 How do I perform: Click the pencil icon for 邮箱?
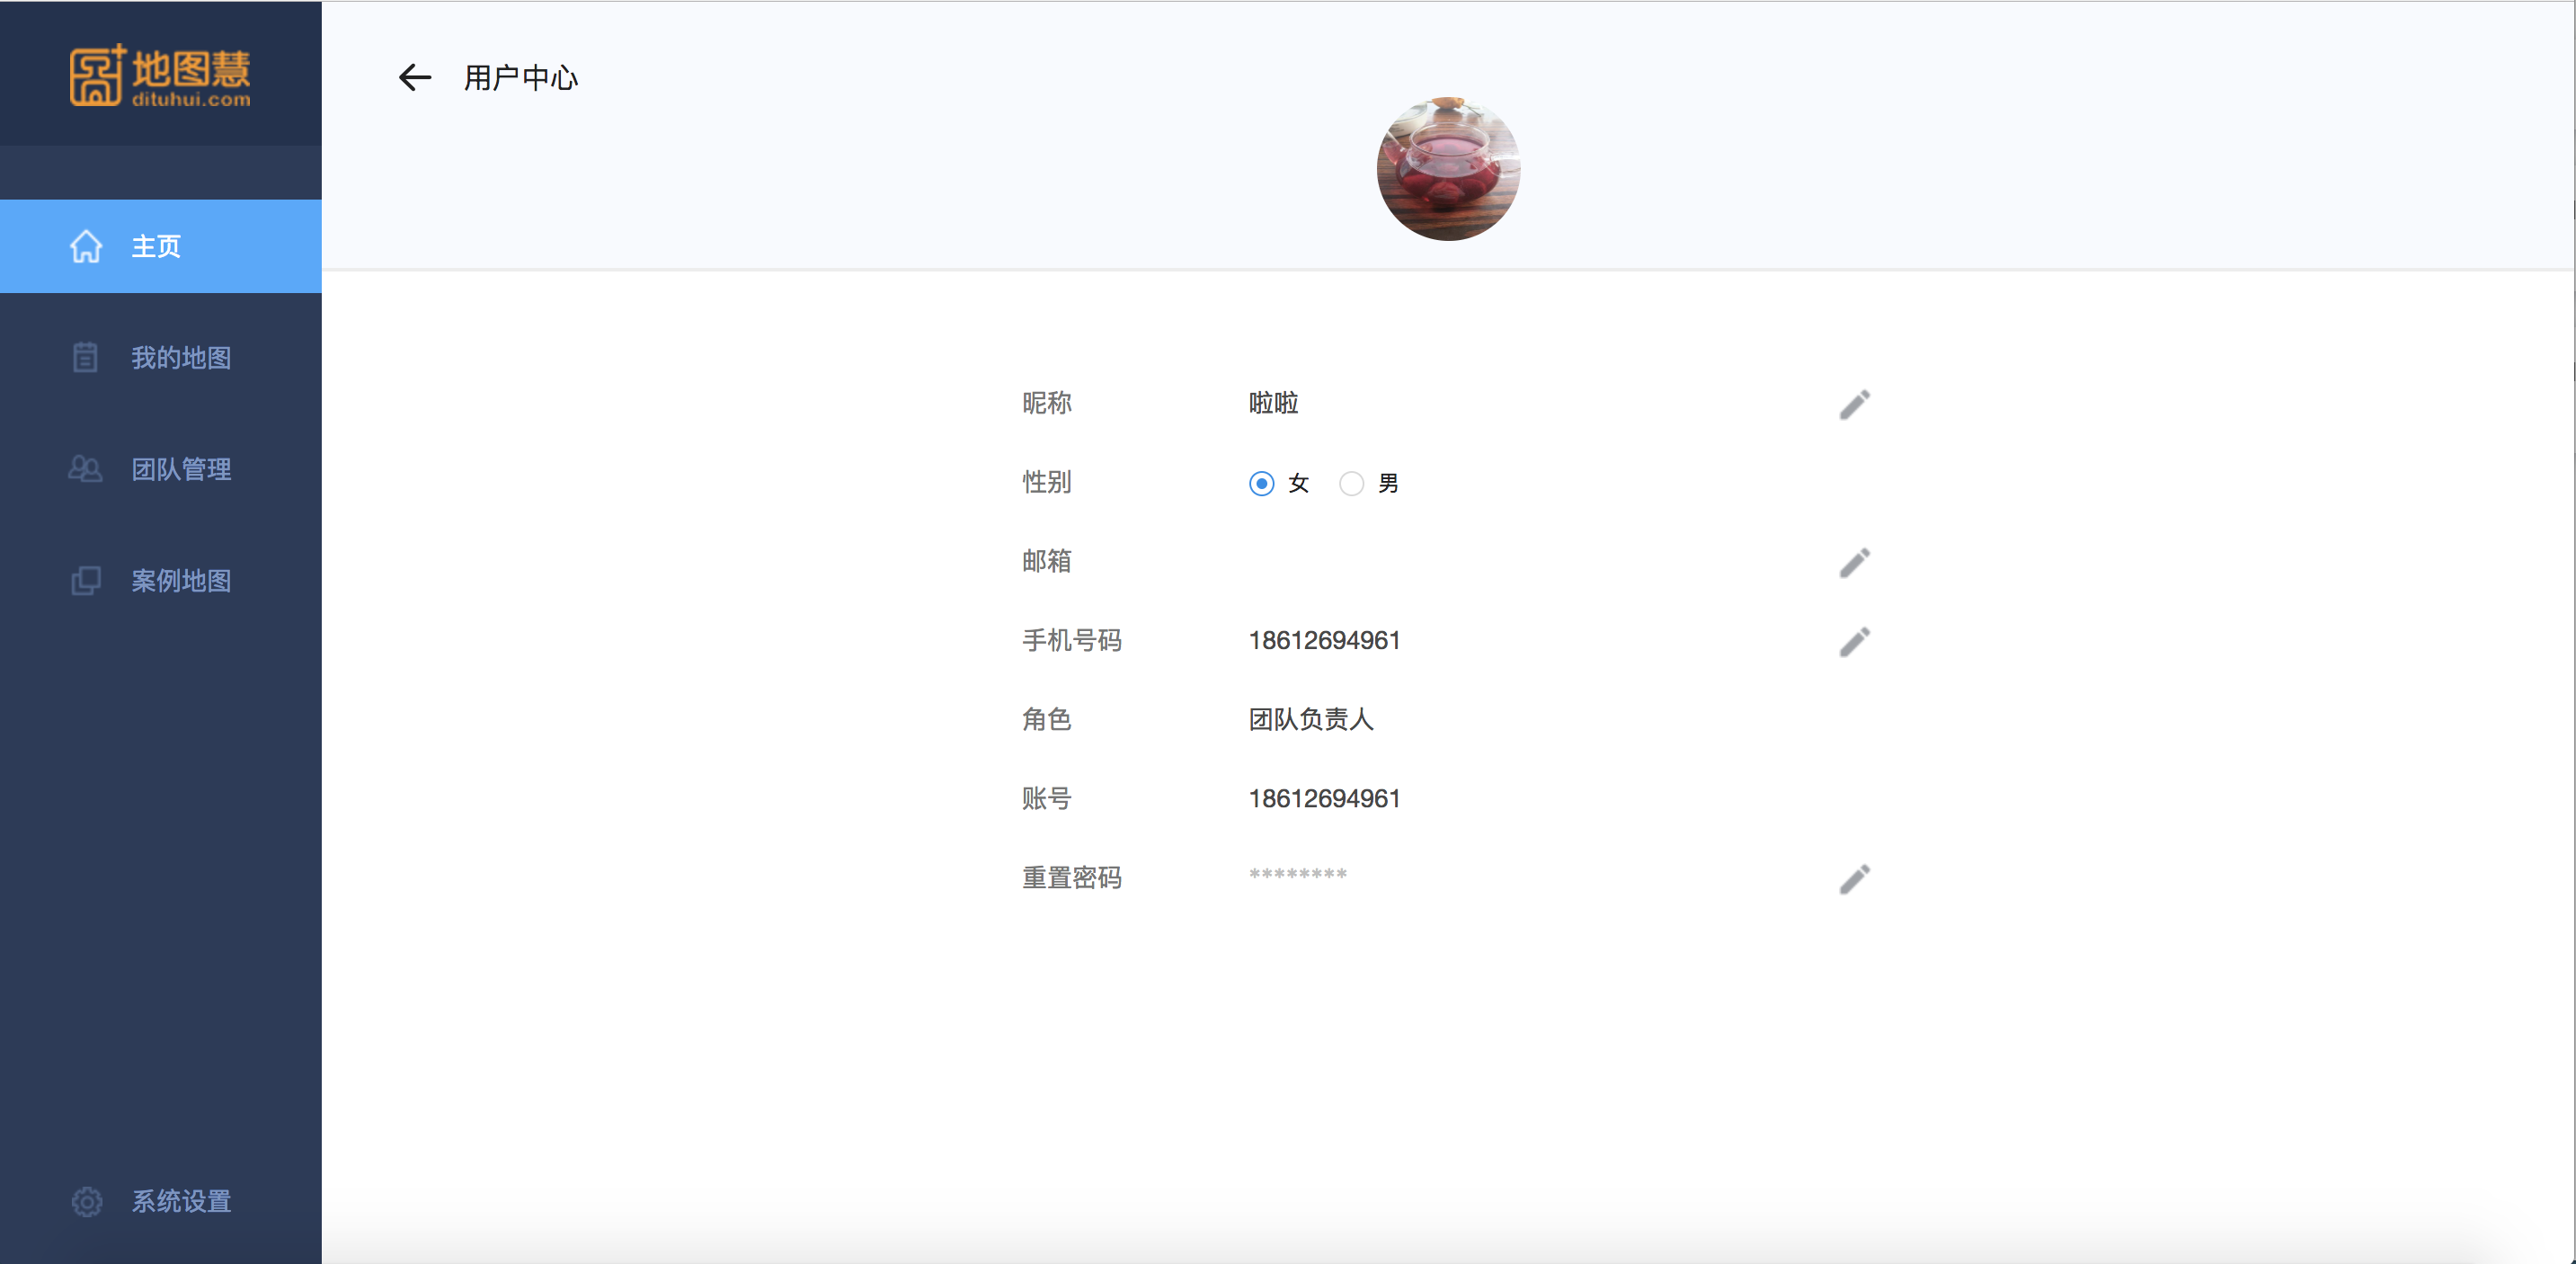click(1854, 562)
